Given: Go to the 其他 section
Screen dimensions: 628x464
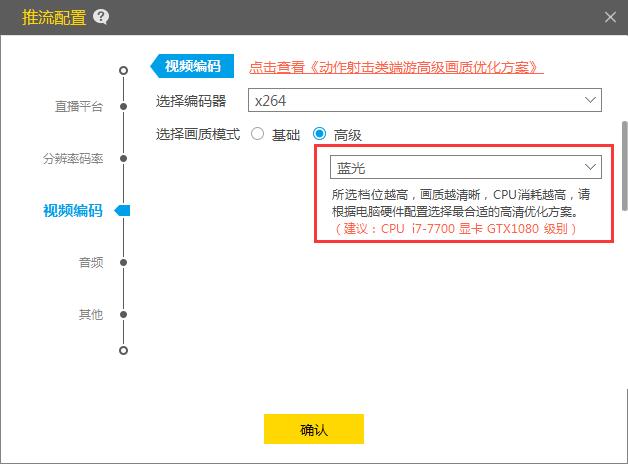Looking at the screenshot, I should pos(91,315).
